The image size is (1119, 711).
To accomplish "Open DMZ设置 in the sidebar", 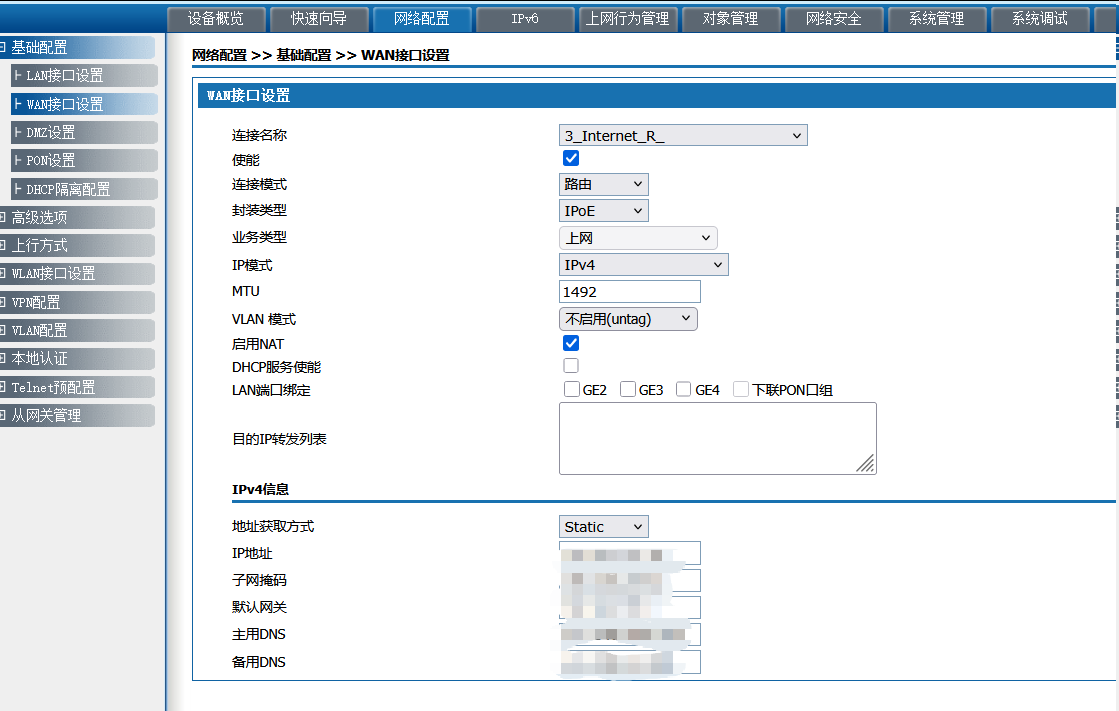I will (84, 132).
